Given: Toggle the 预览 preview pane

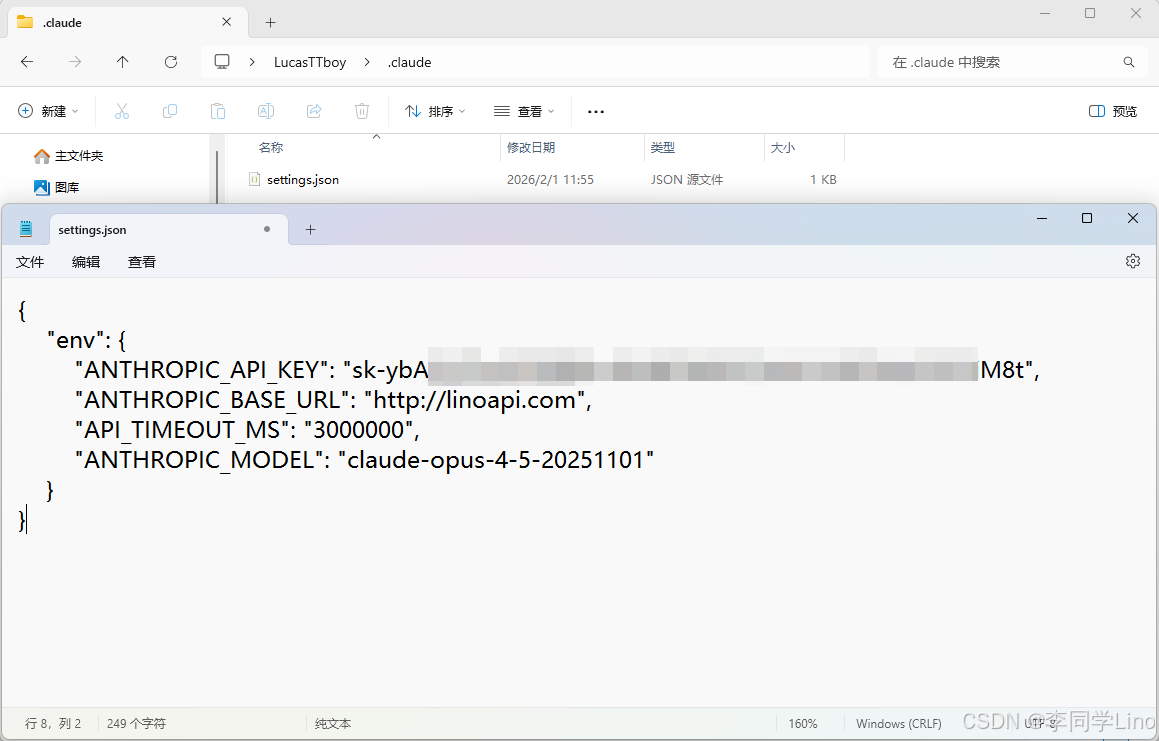Looking at the screenshot, I should tap(1112, 111).
